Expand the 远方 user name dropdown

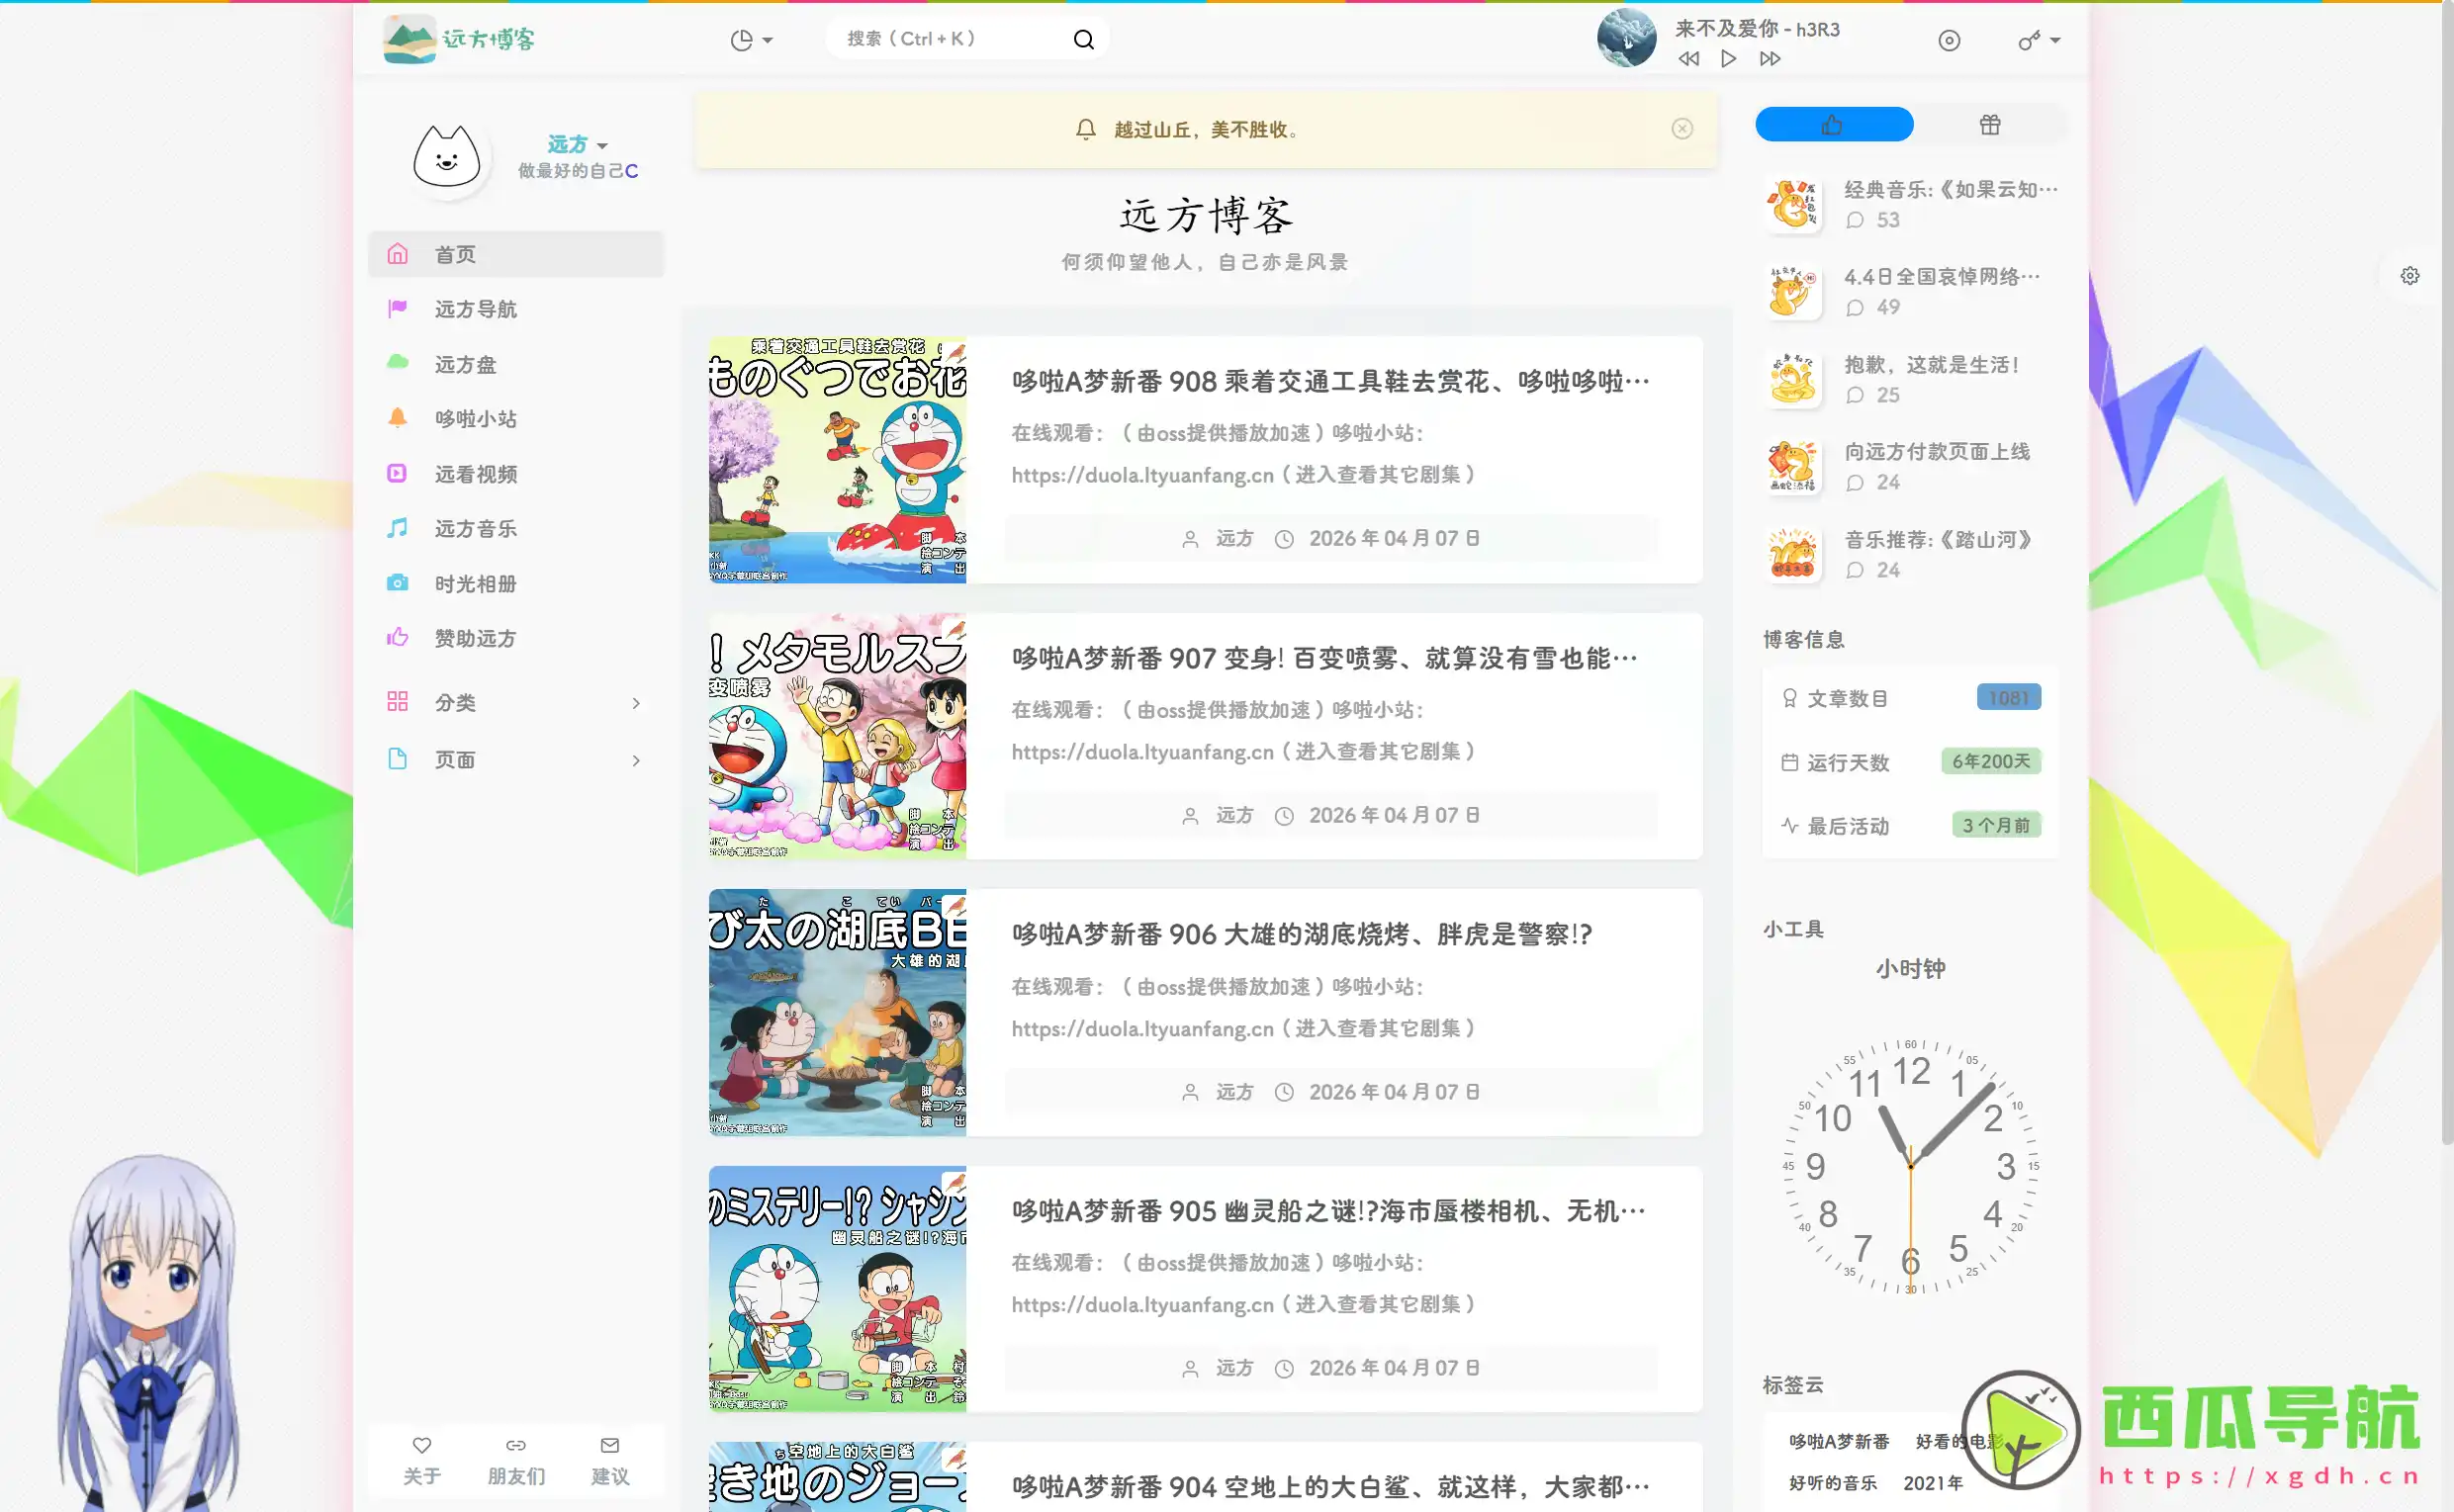(577, 144)
